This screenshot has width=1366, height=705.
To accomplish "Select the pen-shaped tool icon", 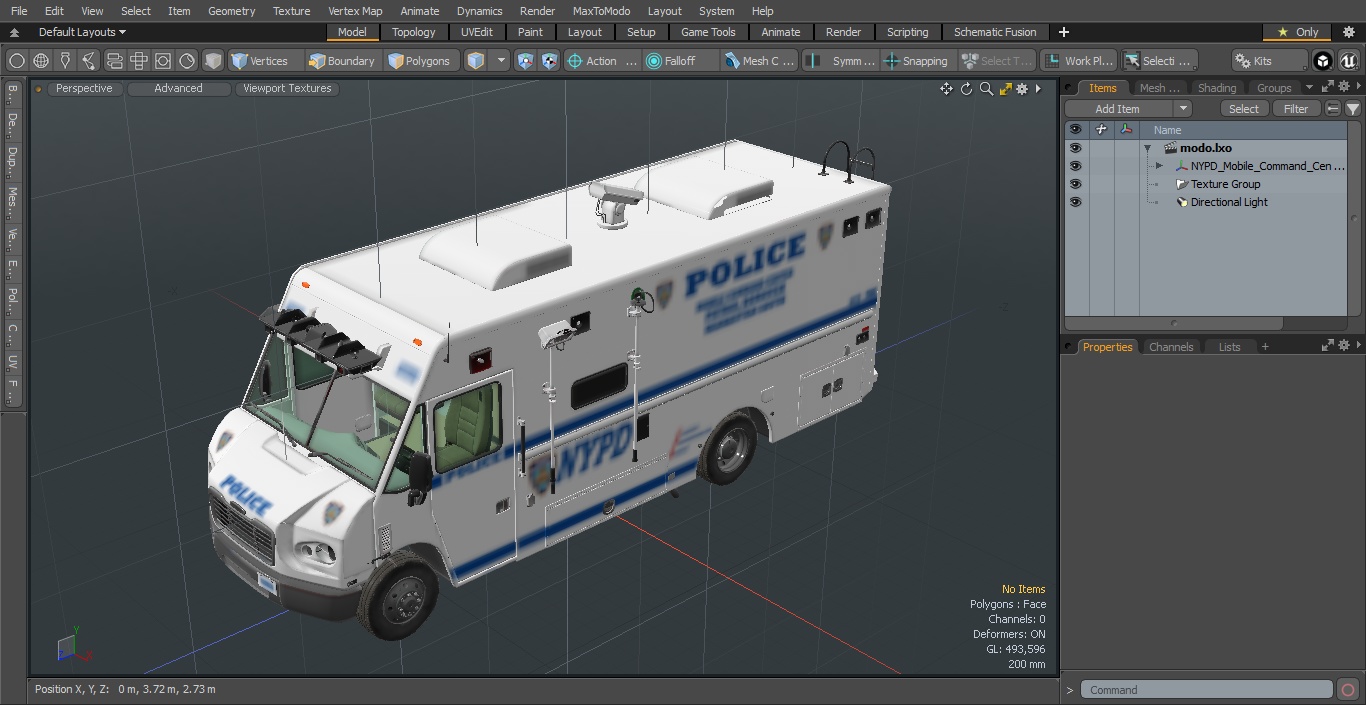I will pyautogui.click(x=65, y=61).
